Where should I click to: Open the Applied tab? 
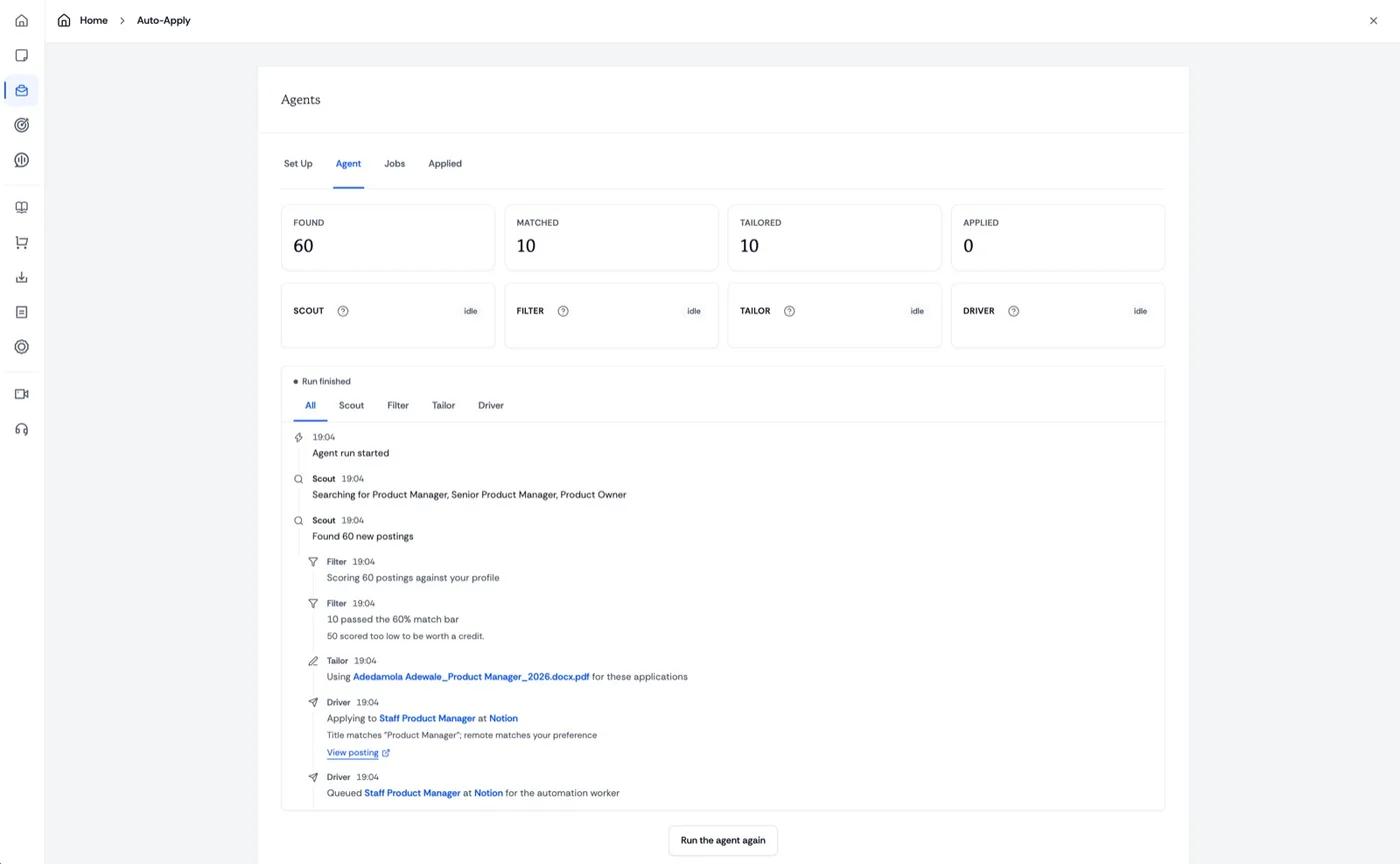(445, 164)
